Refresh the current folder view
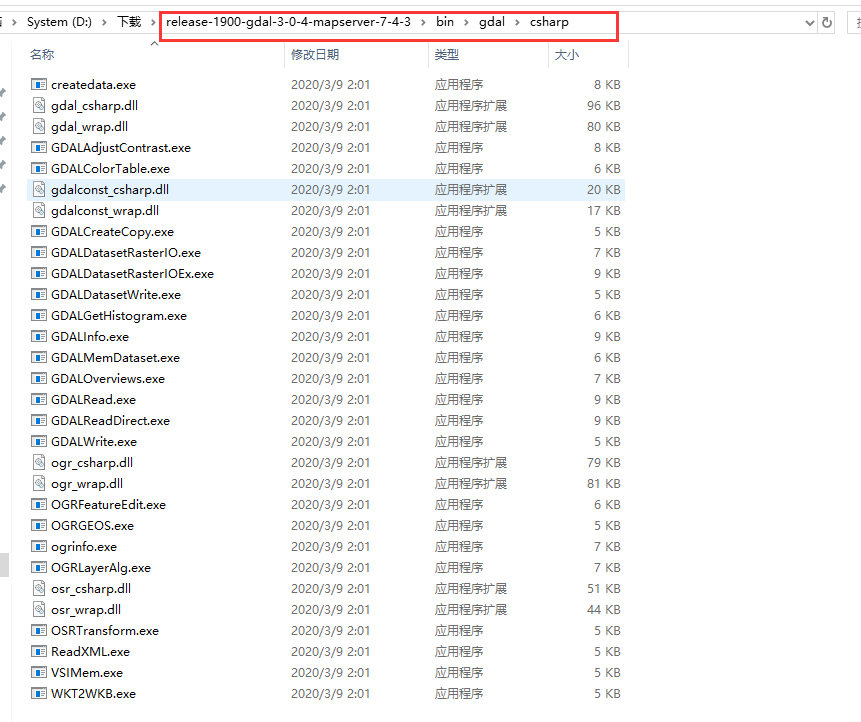Screen dimensions: 861x722 click(826, 23)
